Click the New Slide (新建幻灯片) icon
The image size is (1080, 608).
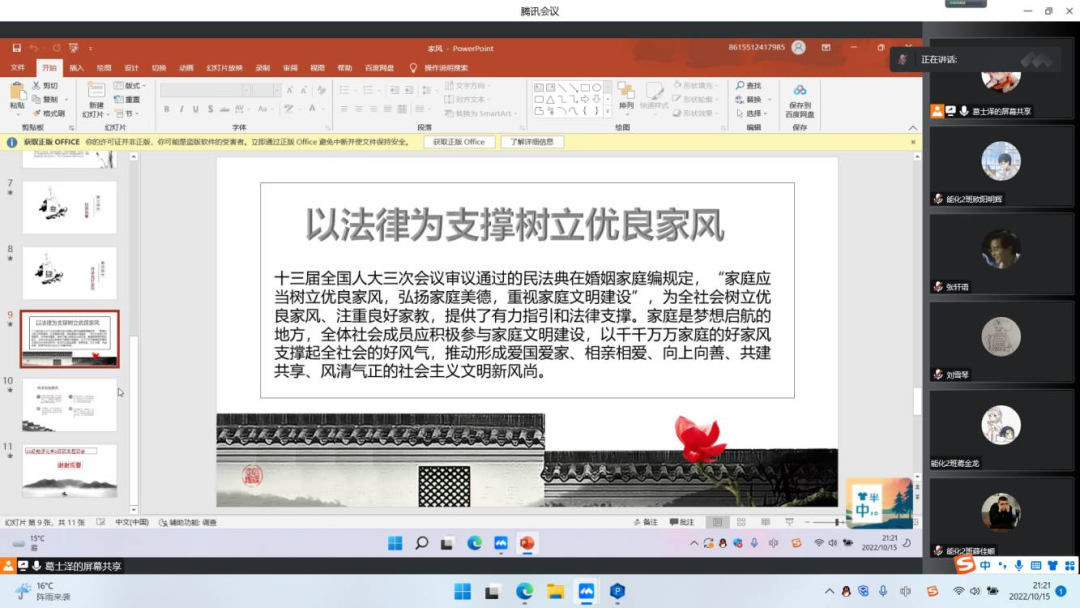[95, 94]
